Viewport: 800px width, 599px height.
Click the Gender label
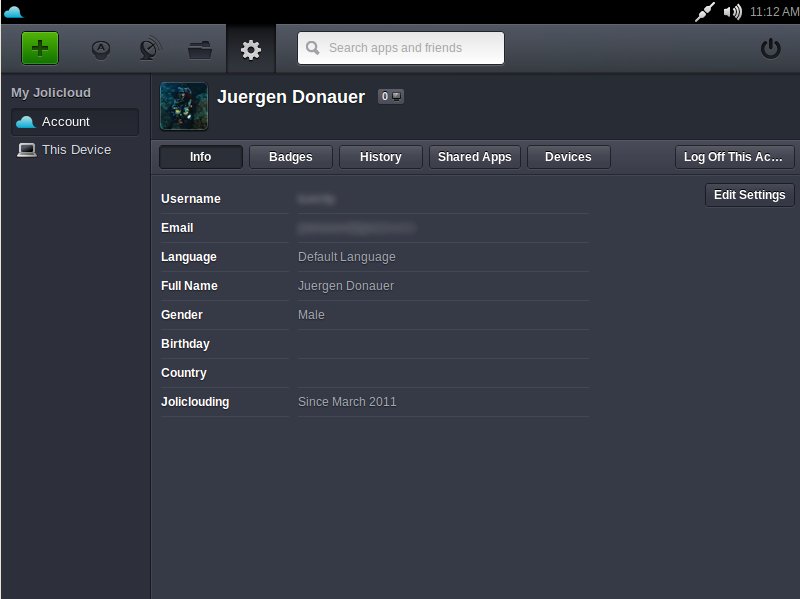pyautogui.click(x=182, y=315)
